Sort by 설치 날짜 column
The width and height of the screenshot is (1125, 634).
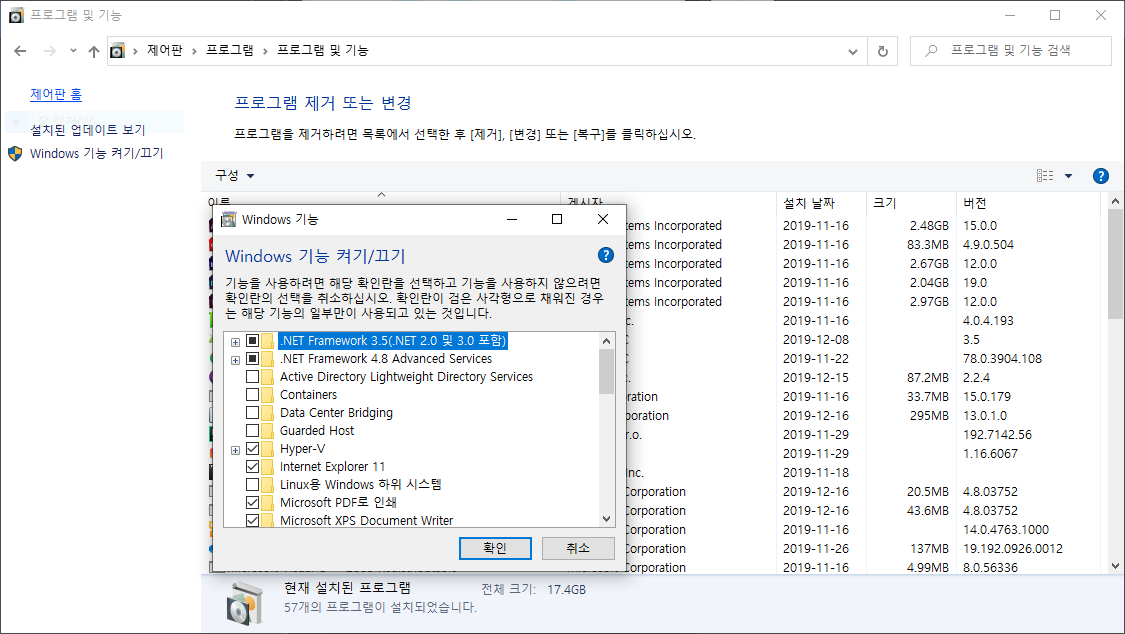tap(822, 203)
